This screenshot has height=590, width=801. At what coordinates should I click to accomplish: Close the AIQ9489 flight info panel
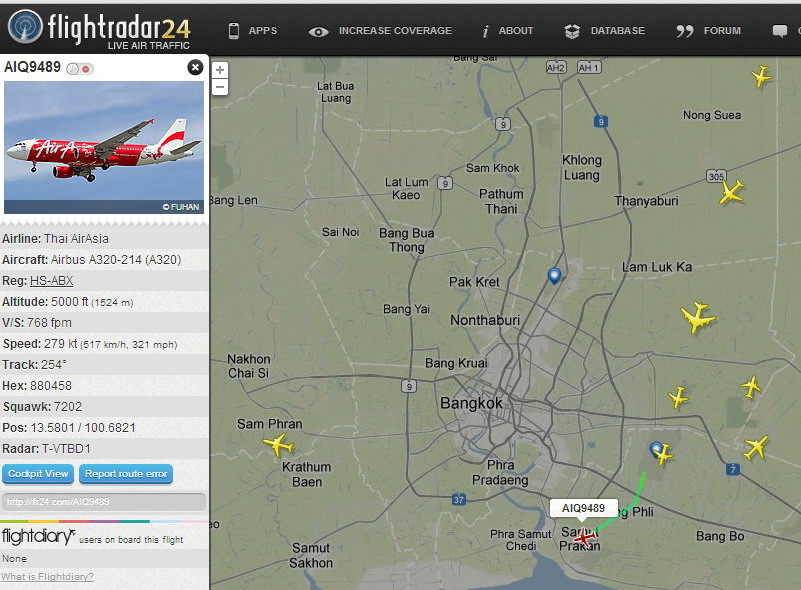195,67
